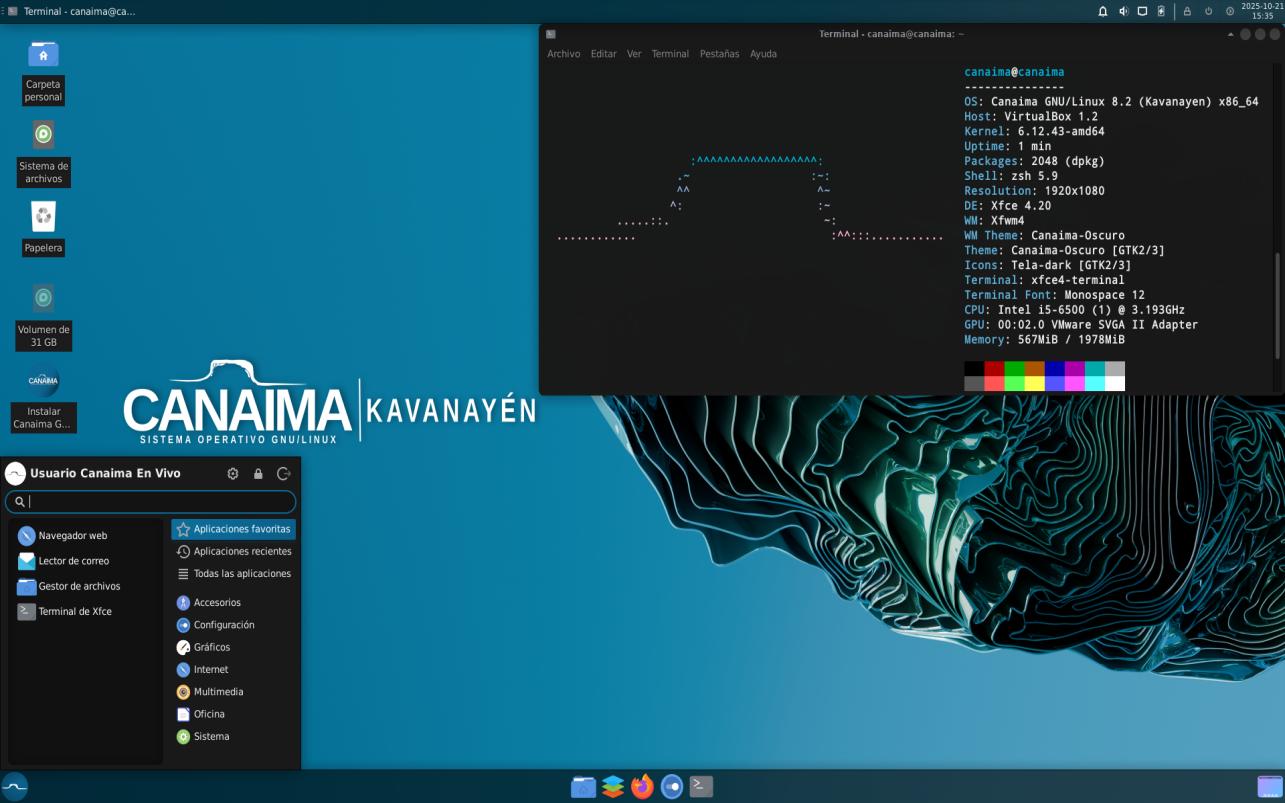Image resolution: width=1285 pixels, height=803 pixels.
Task: Show Todas las aplicaciones list
Action: (242, 574)
